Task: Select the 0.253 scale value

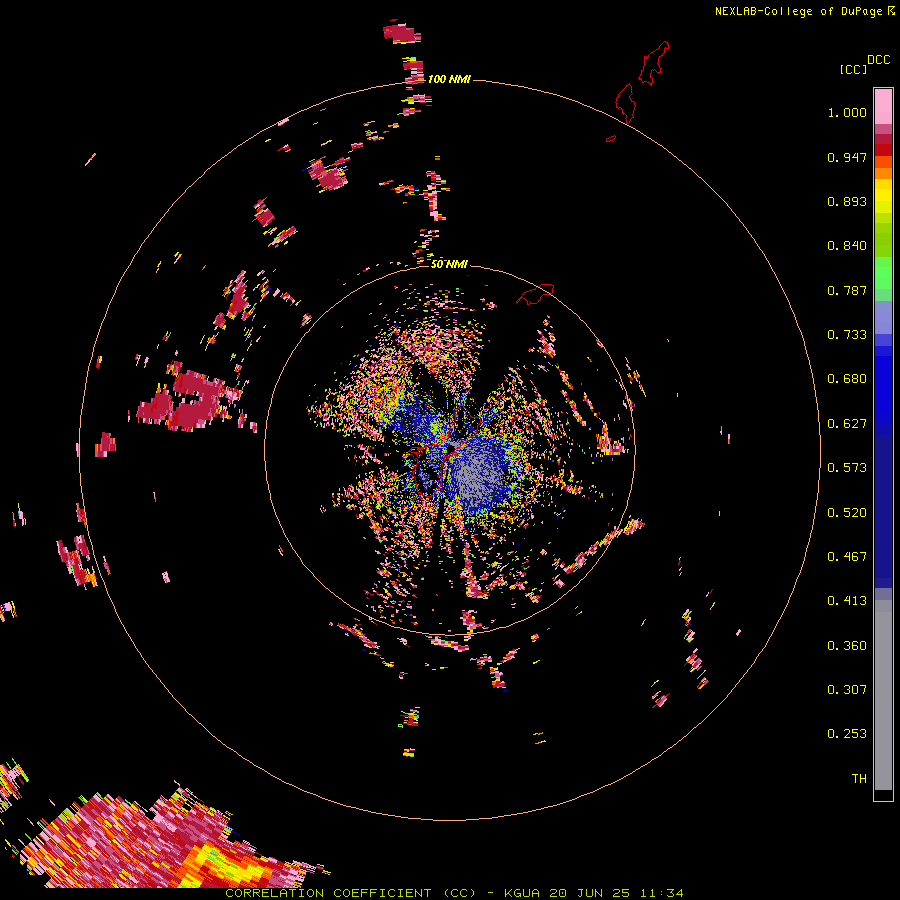Action: pyautogui.click(x=847, y=734)
